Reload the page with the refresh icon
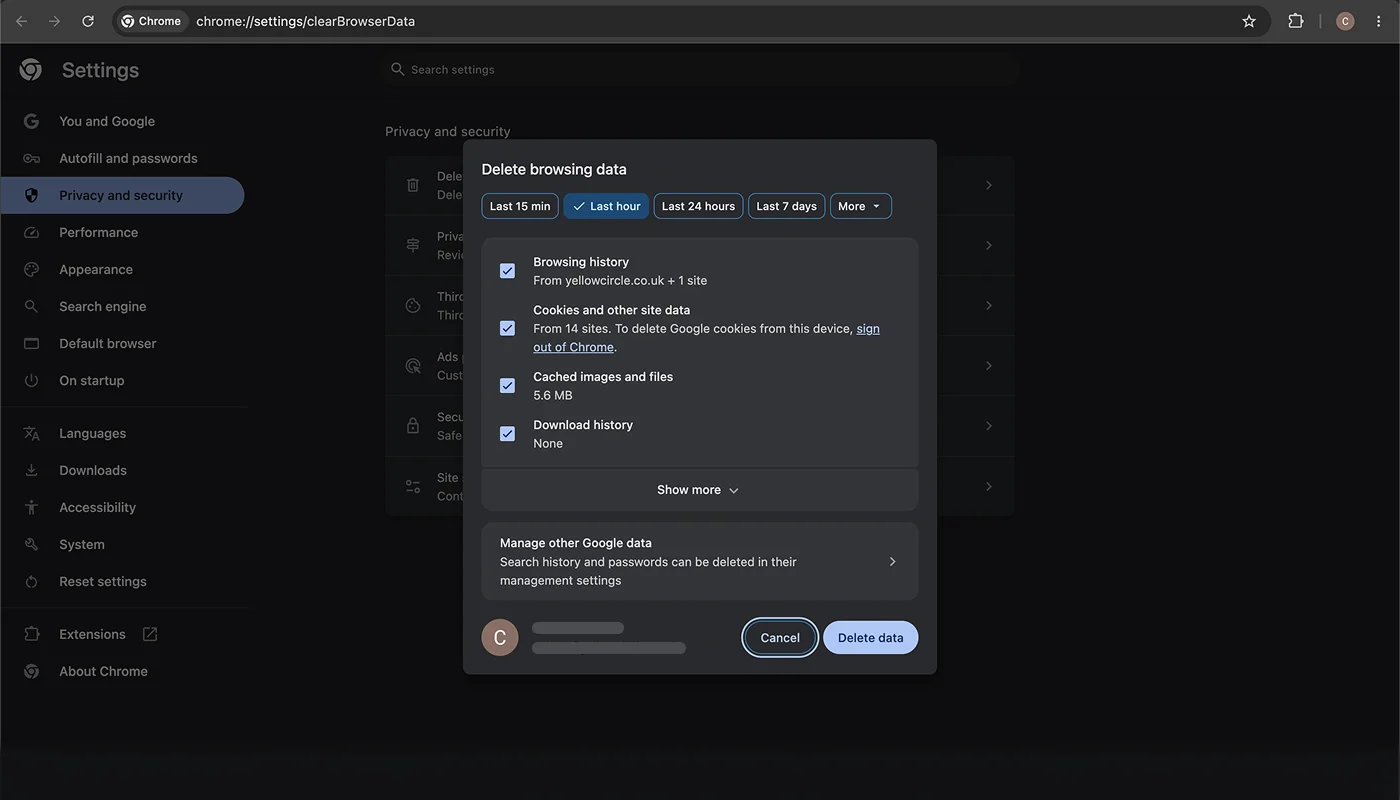Screen dimensions: 1400x800 [x=88, y=21]
